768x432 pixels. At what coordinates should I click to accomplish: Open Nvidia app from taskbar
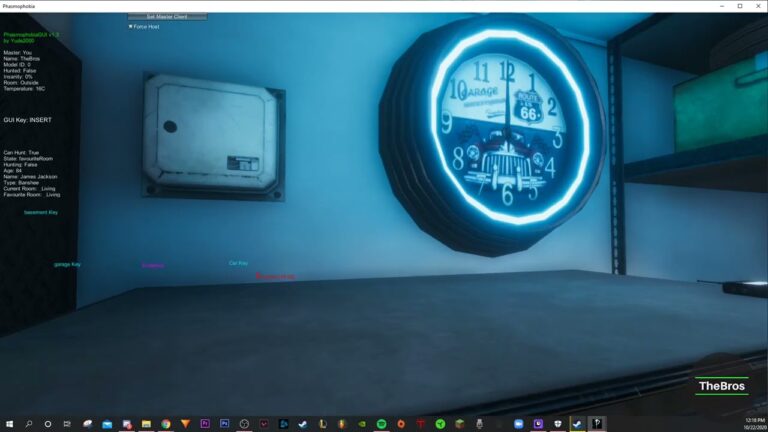[361, 424]
